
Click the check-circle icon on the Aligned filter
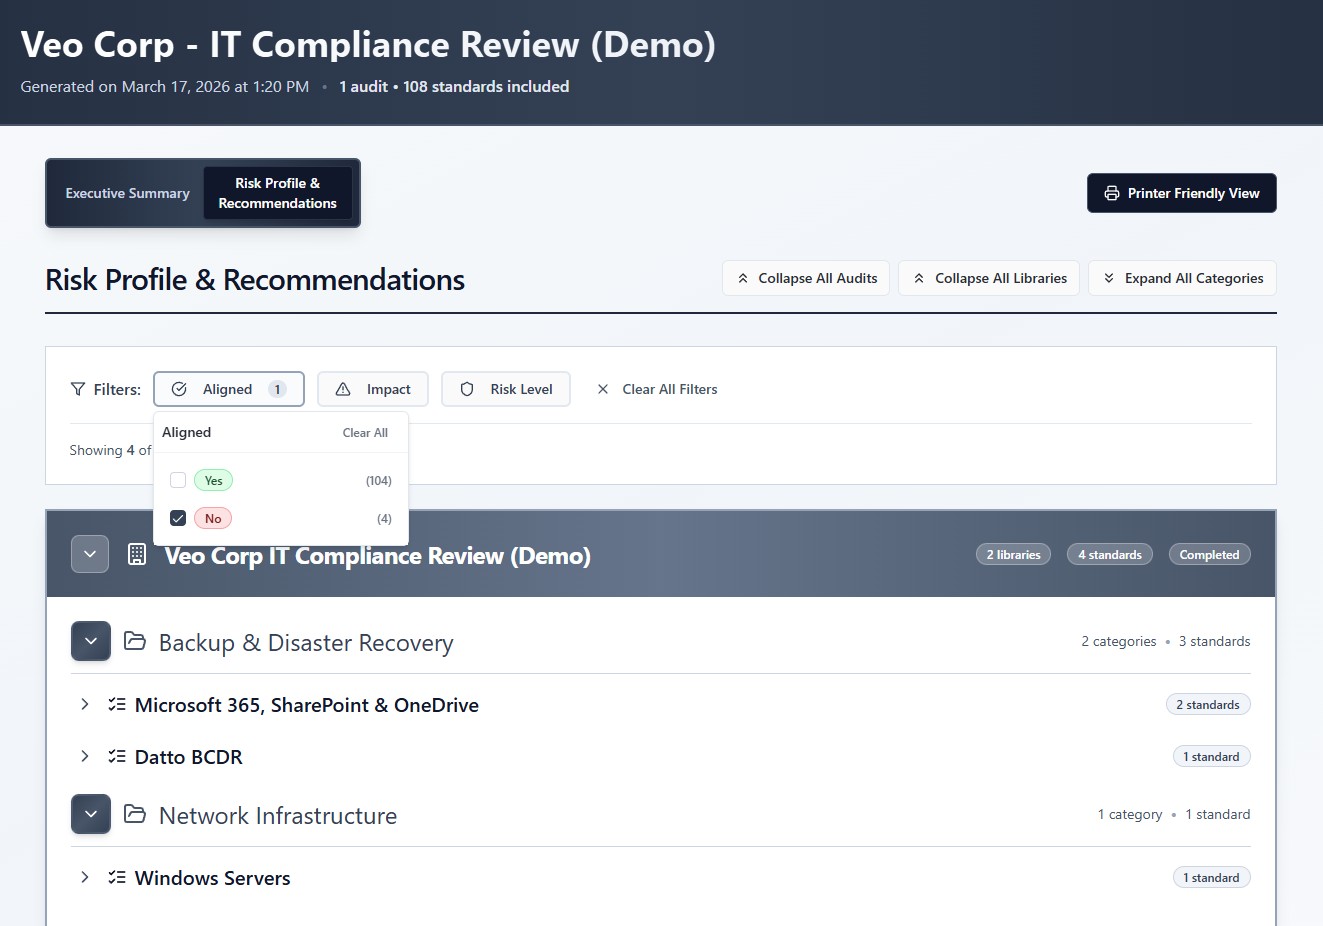pos(179,389)
